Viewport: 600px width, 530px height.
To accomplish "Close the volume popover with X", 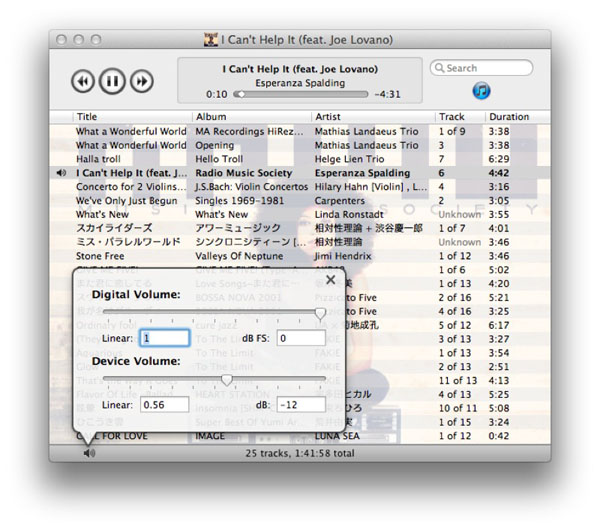I will (x=331, y=280).
